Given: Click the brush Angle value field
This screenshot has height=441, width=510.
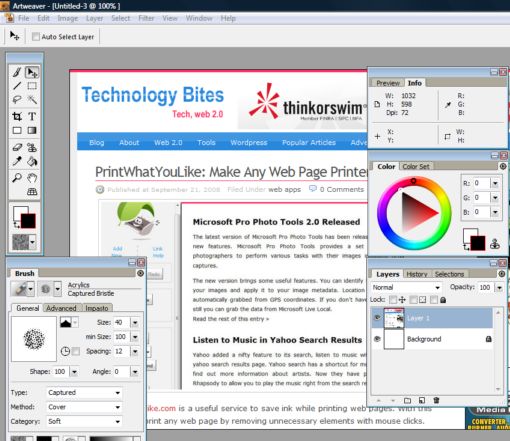Looking at the screenshot, I should (x=121, y=371).
